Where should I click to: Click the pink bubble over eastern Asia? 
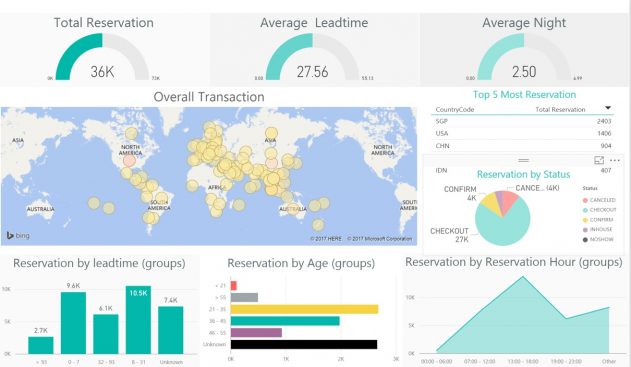pyautogui.click(x=272, y=163)
